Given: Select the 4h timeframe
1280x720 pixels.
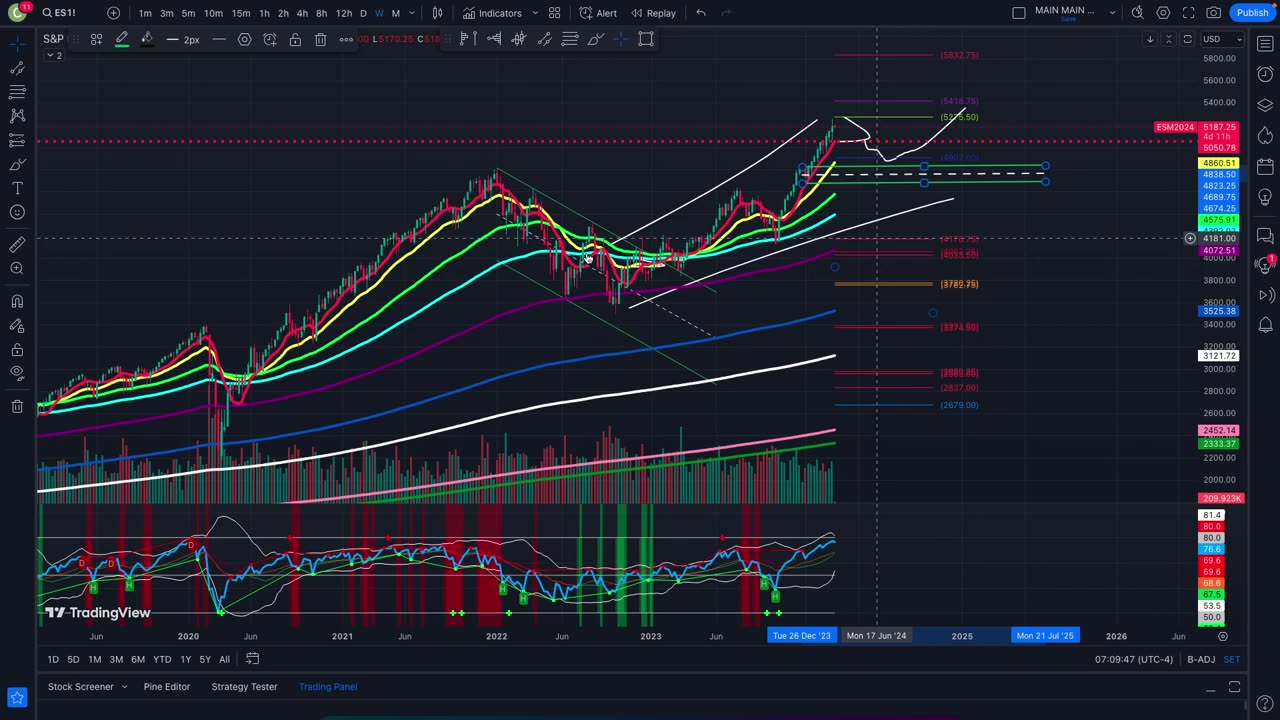Looking at the screenshot, I should coord(302,13).
